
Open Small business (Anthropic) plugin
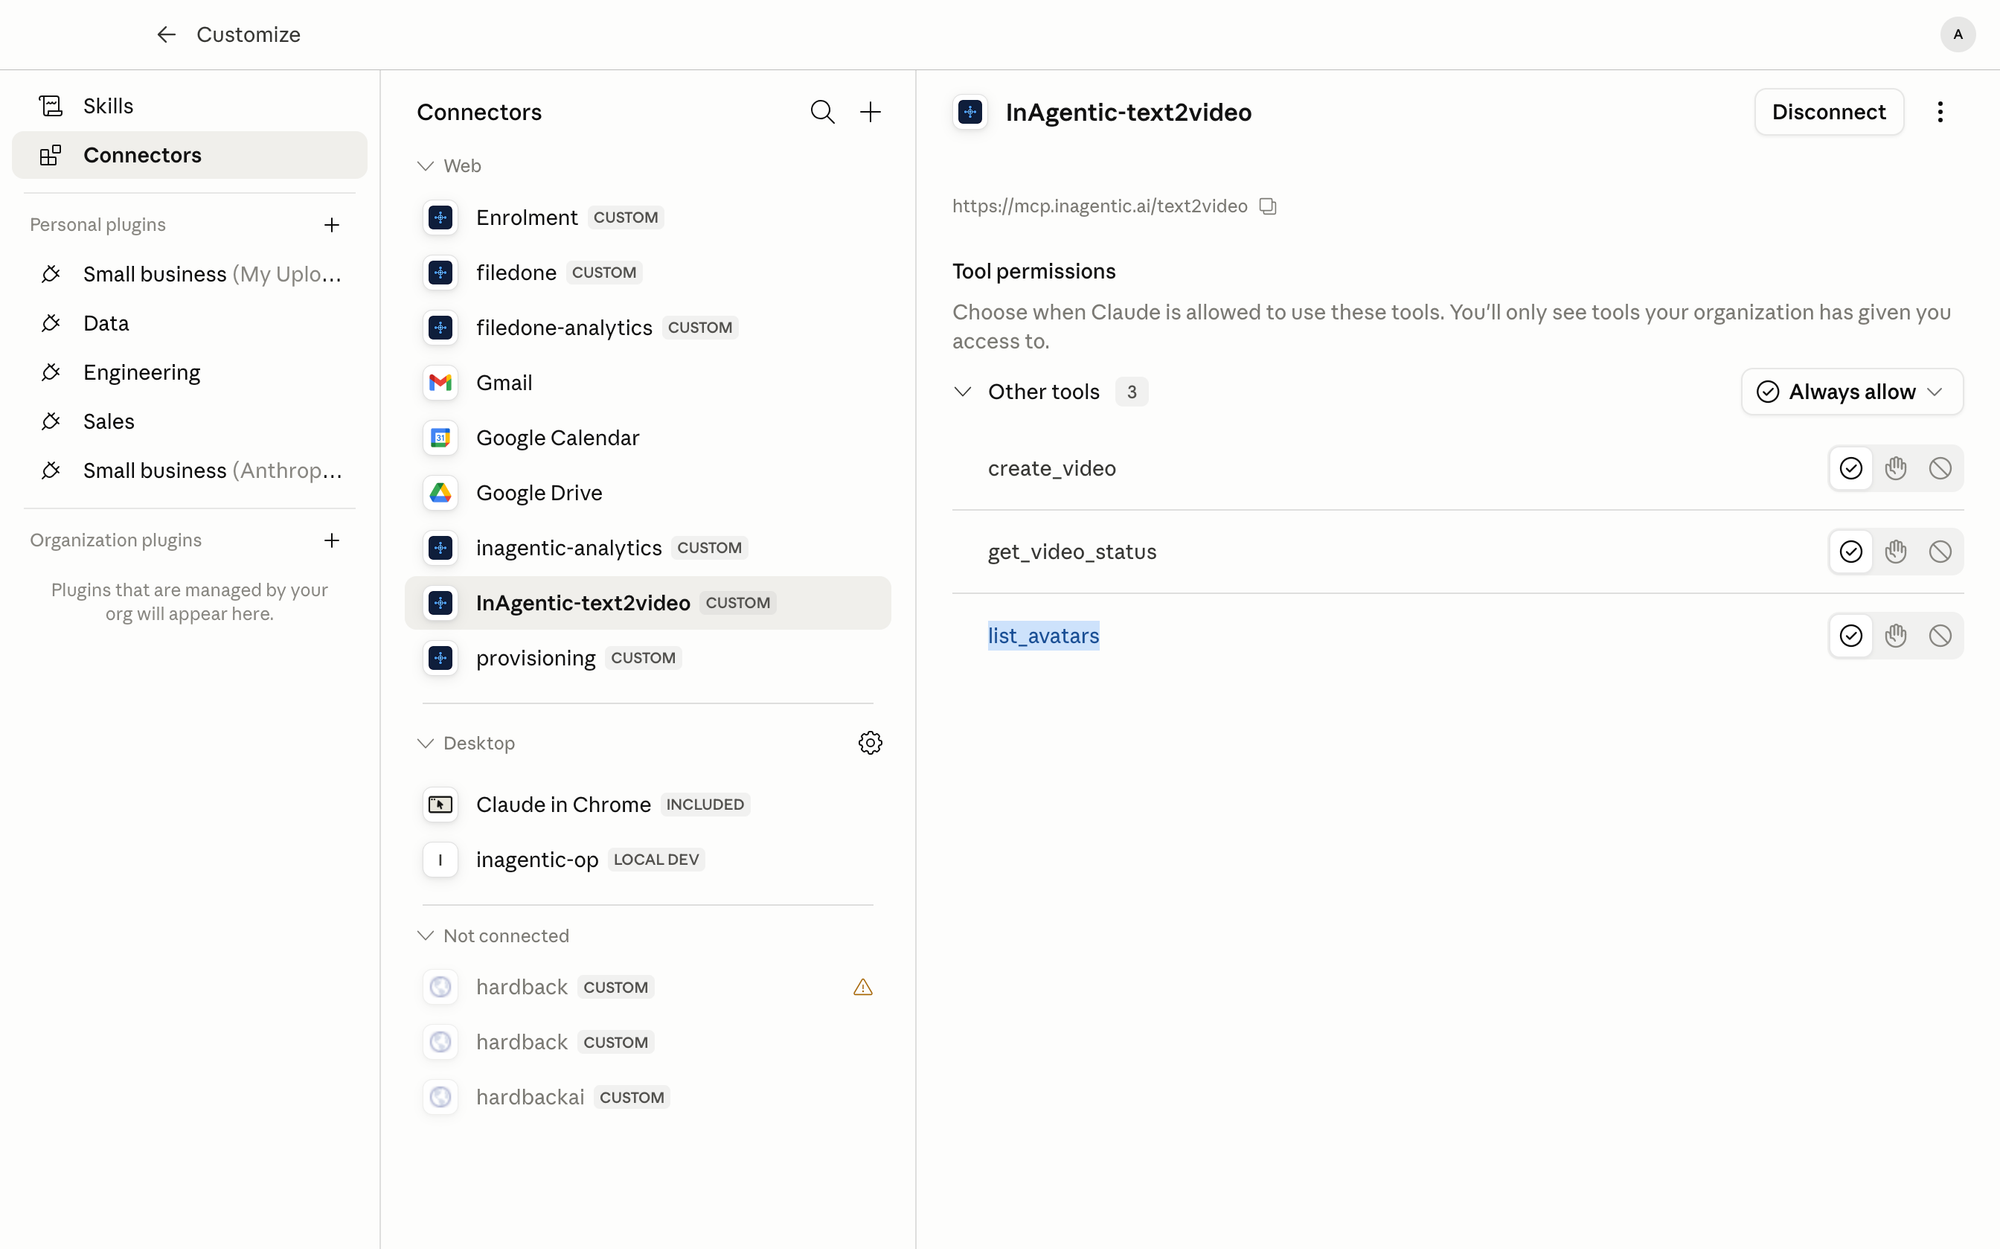pos(189,470)
